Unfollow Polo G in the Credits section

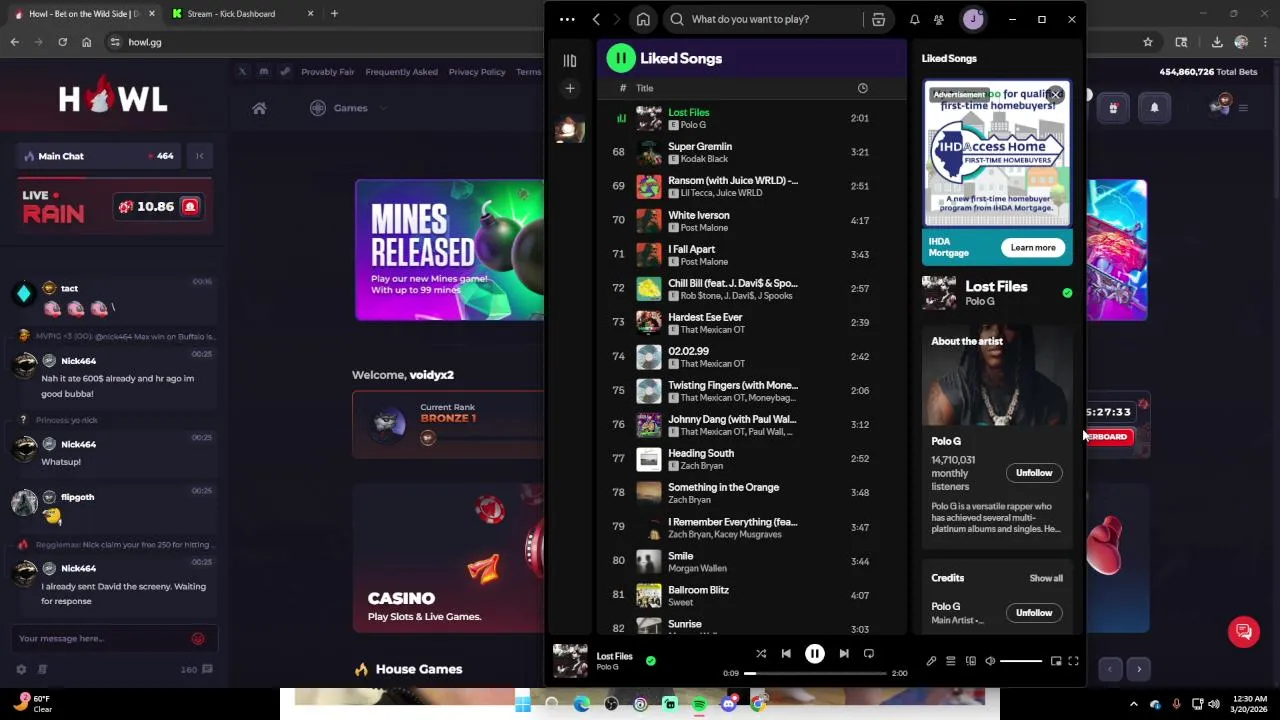point(1034,613)
